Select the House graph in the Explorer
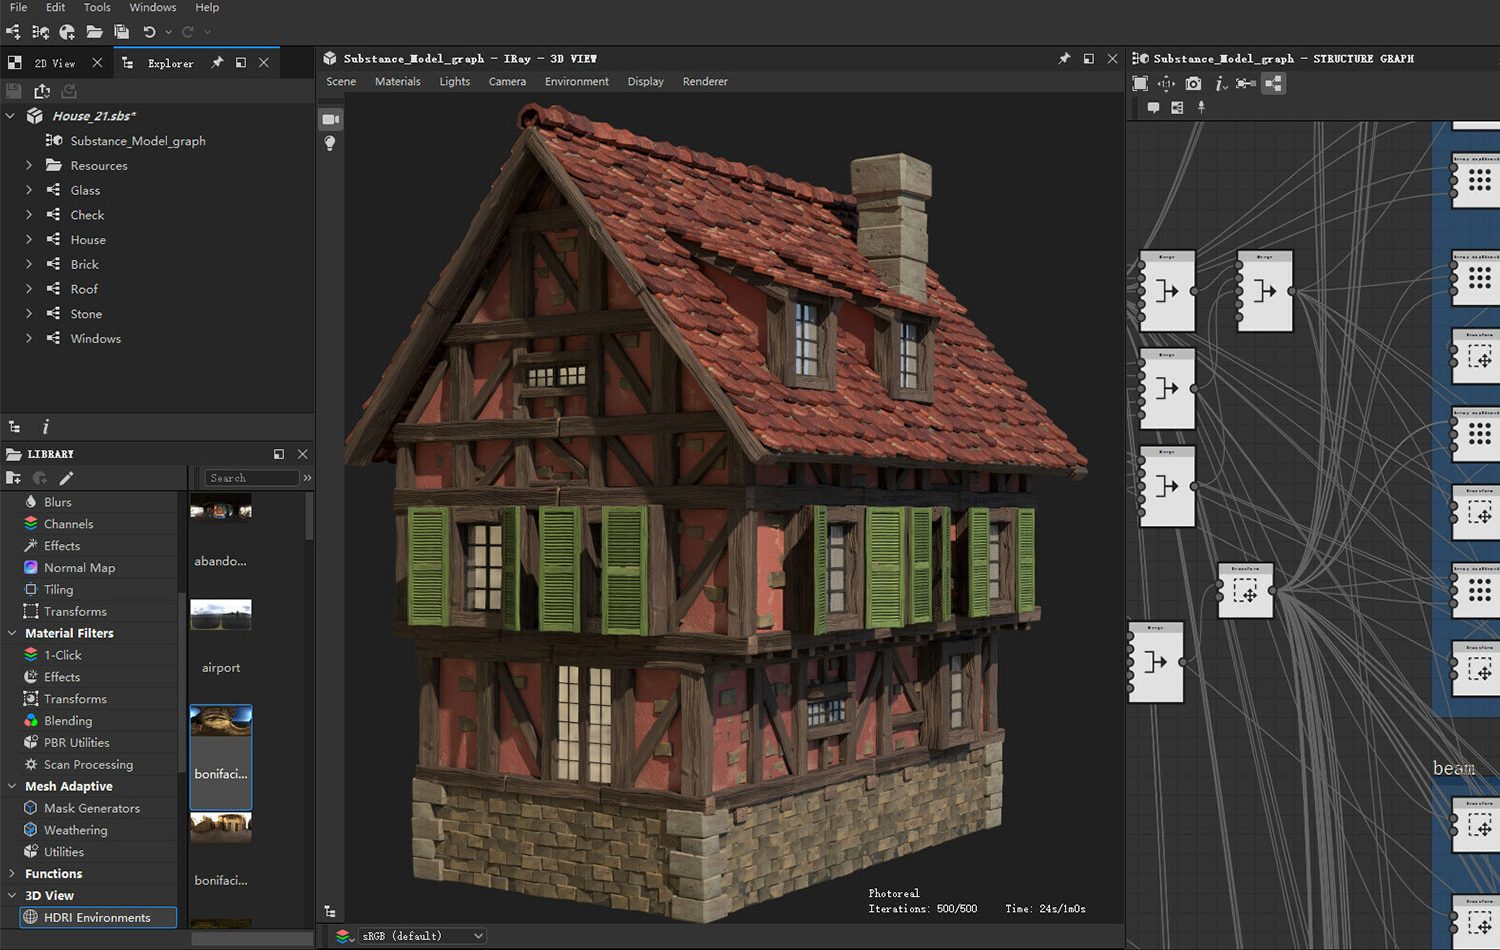1500x950 pixels. click(x=88, y=240)
